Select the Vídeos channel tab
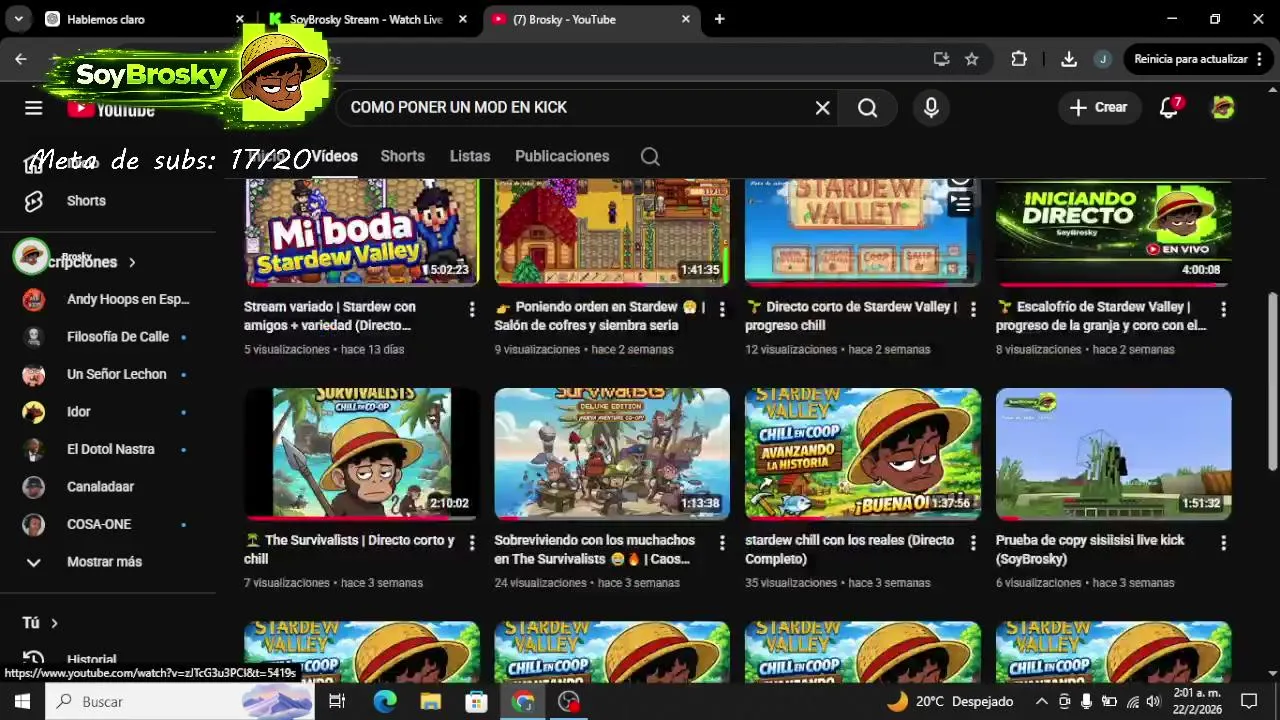1280x720 pixels. (334, 156)
